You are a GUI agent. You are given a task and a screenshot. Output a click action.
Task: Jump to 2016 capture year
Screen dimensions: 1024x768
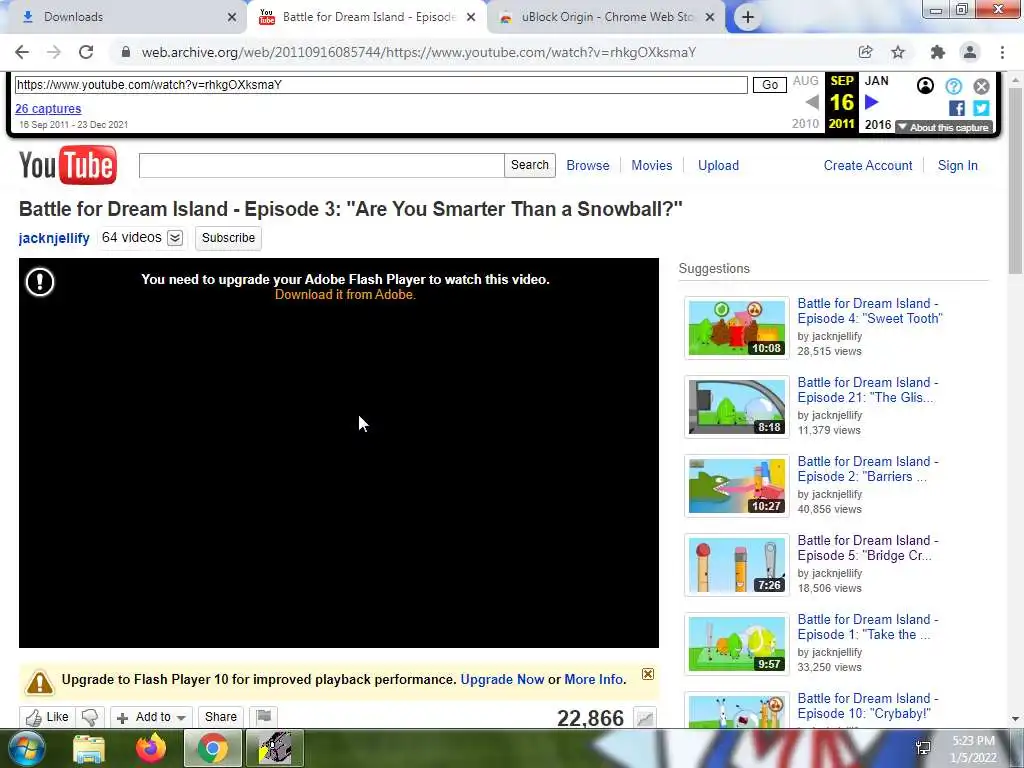[x=878, y=124]
